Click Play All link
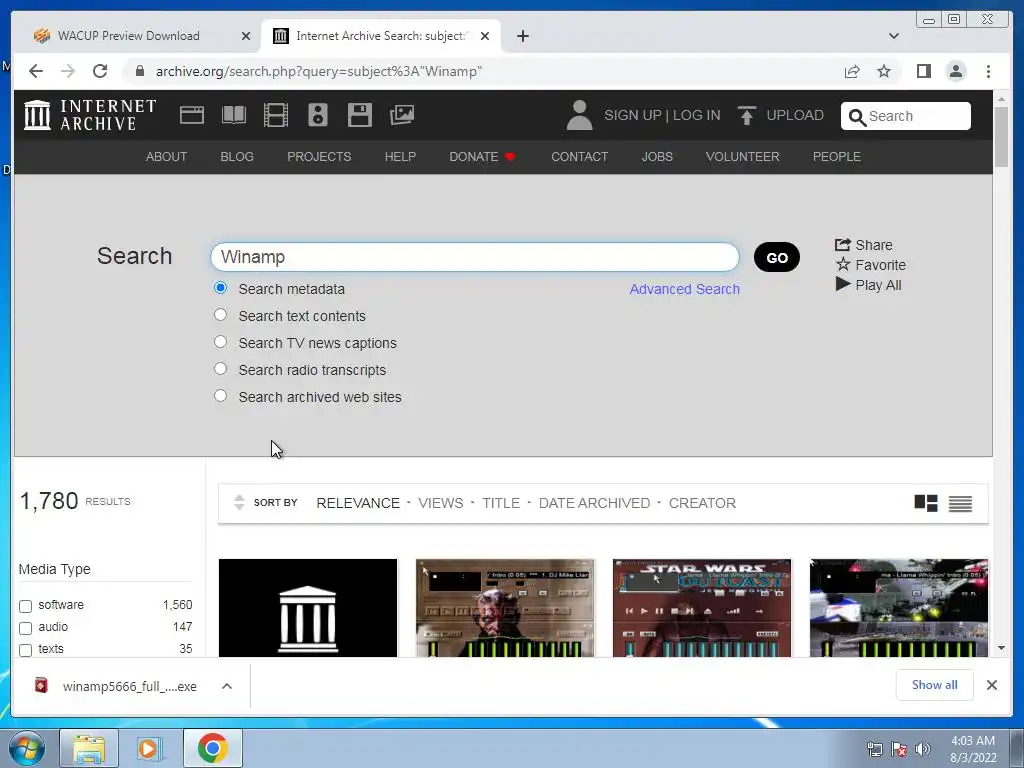 click(869, 285)
